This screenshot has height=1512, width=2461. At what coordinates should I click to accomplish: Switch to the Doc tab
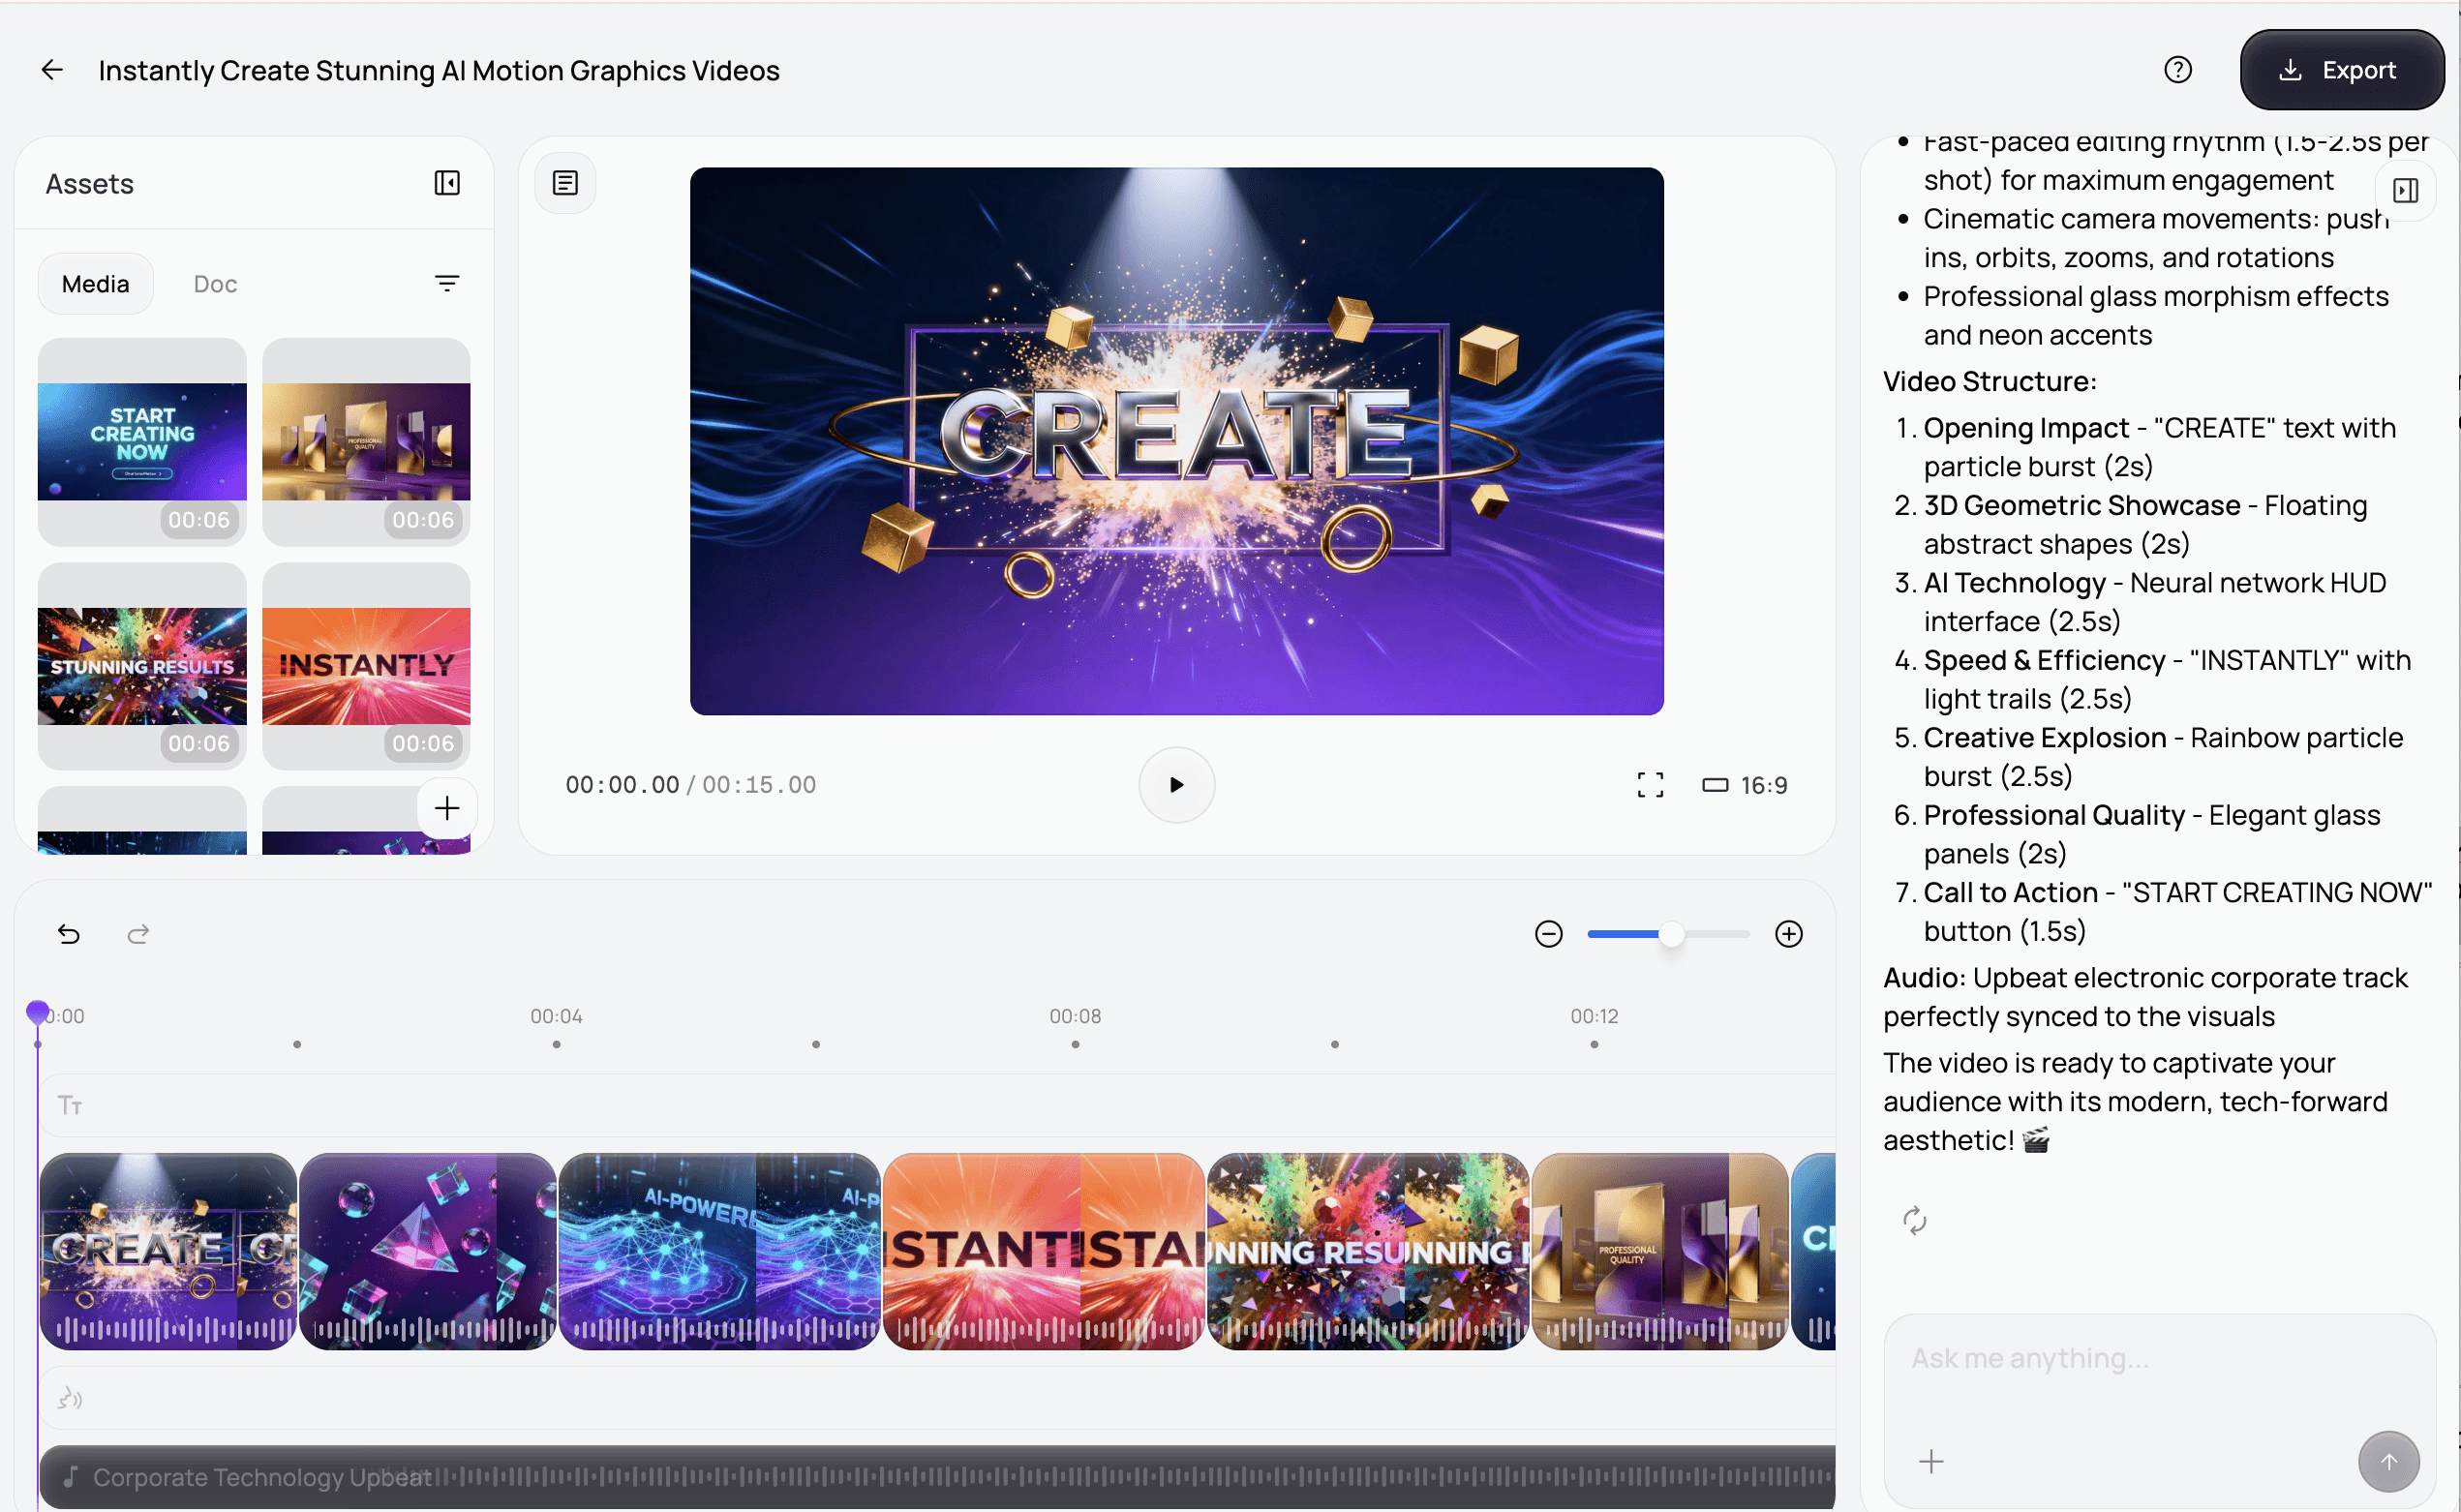coord(215,284)
